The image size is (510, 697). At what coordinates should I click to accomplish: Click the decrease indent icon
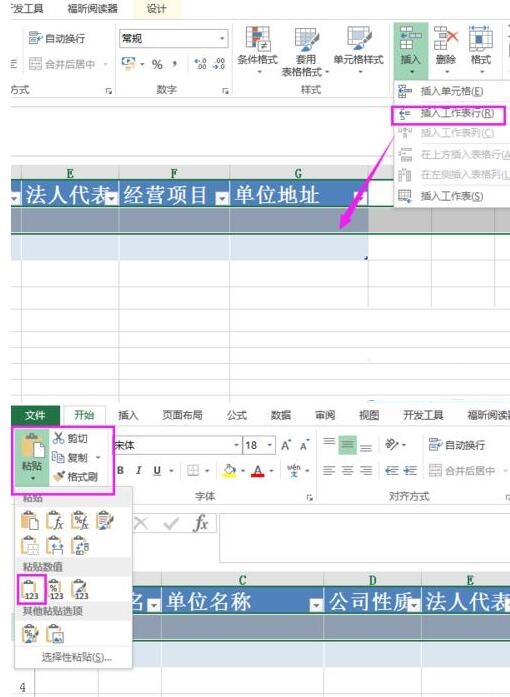pos(392,470)
